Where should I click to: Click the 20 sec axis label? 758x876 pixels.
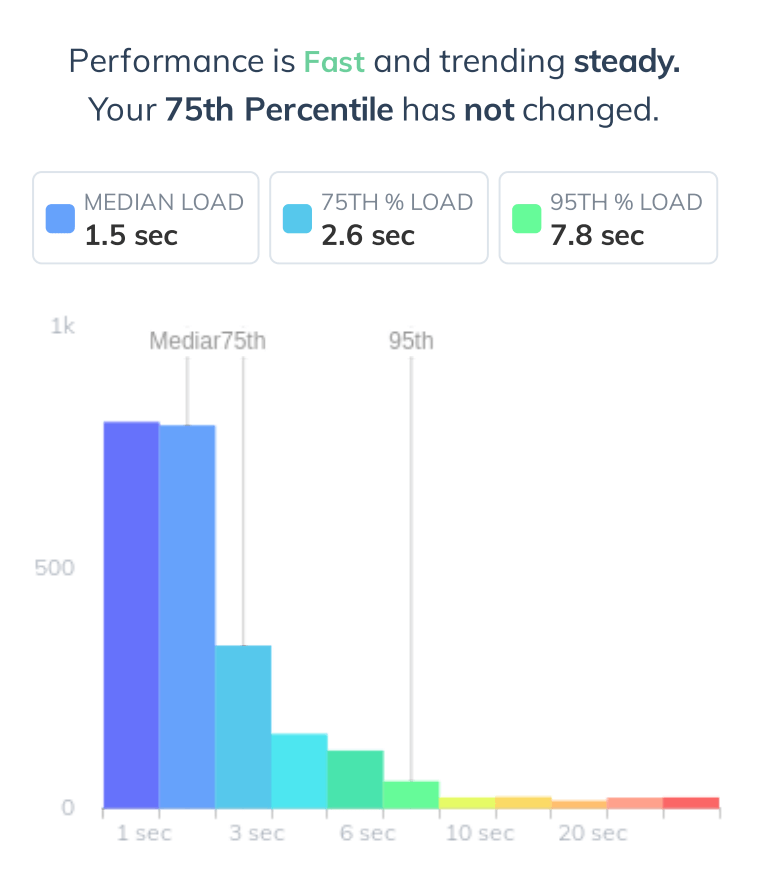579,834
